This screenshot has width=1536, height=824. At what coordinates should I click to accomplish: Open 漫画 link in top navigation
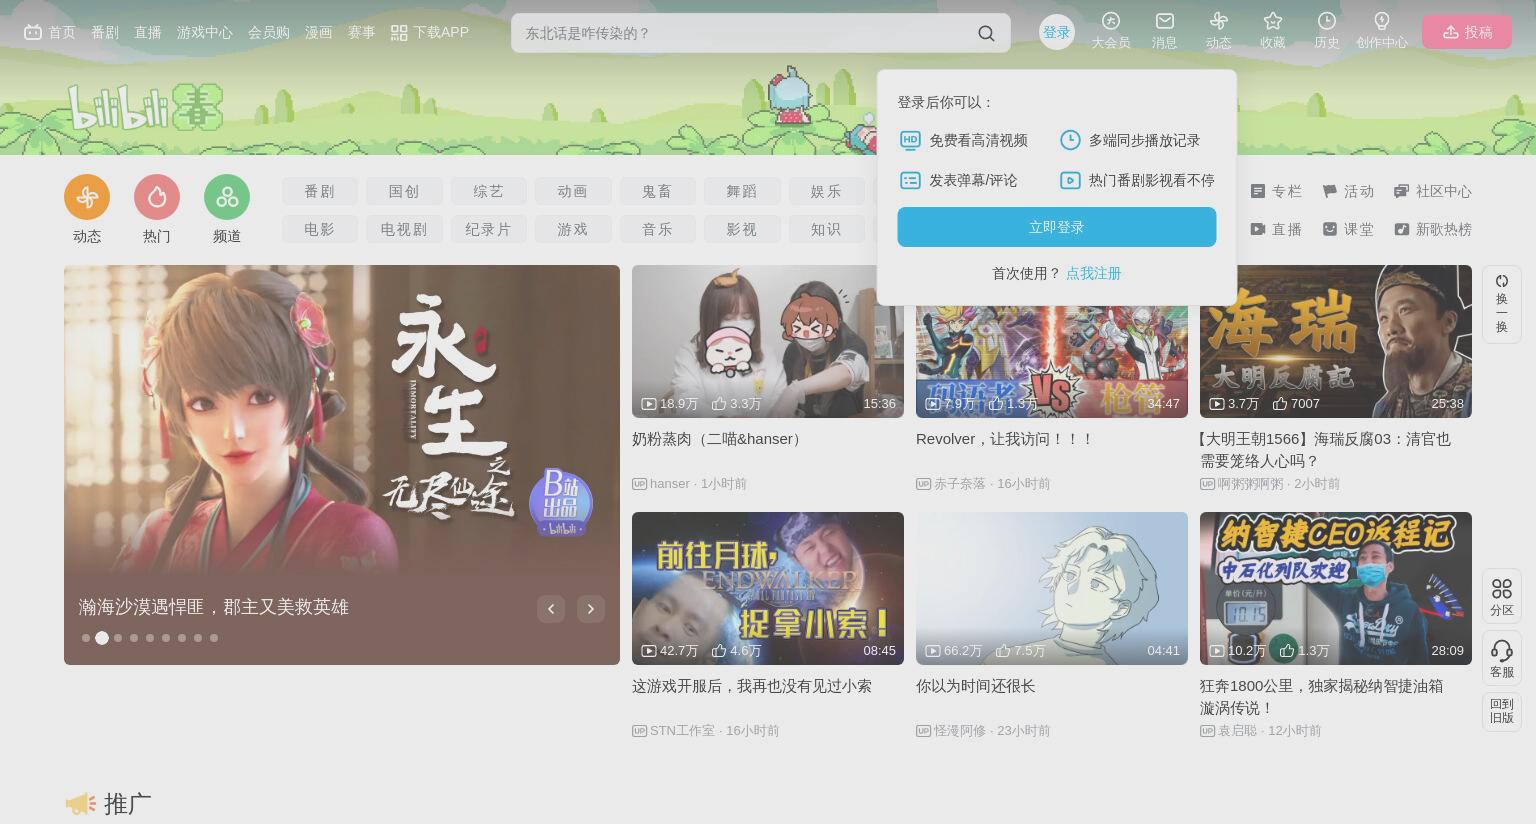pyautogui.click(x=319, y=33)
